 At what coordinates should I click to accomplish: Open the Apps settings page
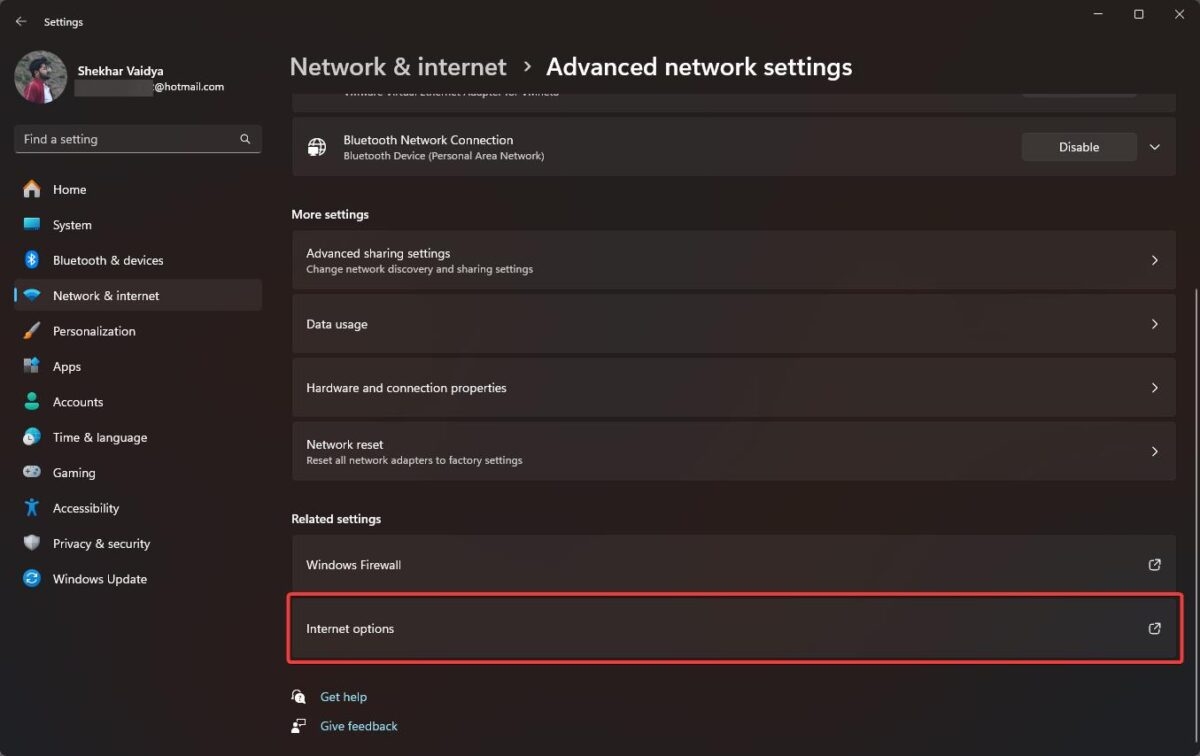tap(66, 366)
